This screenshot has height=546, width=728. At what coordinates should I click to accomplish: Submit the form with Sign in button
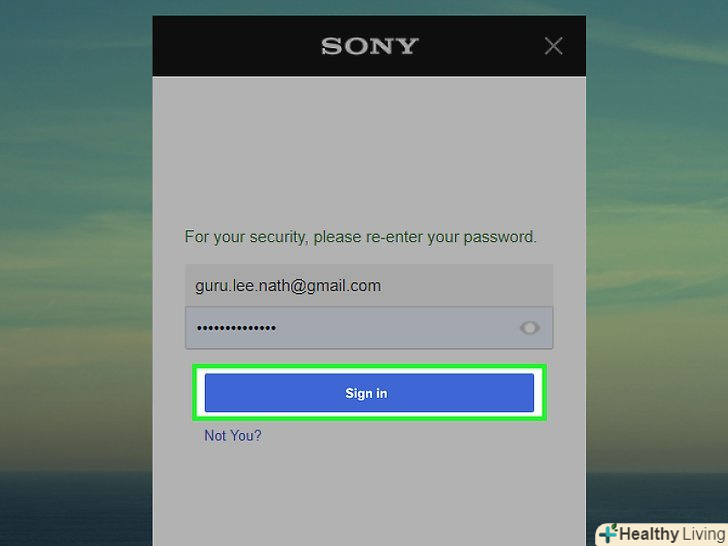pyautogui.click(x=369, y=393)
